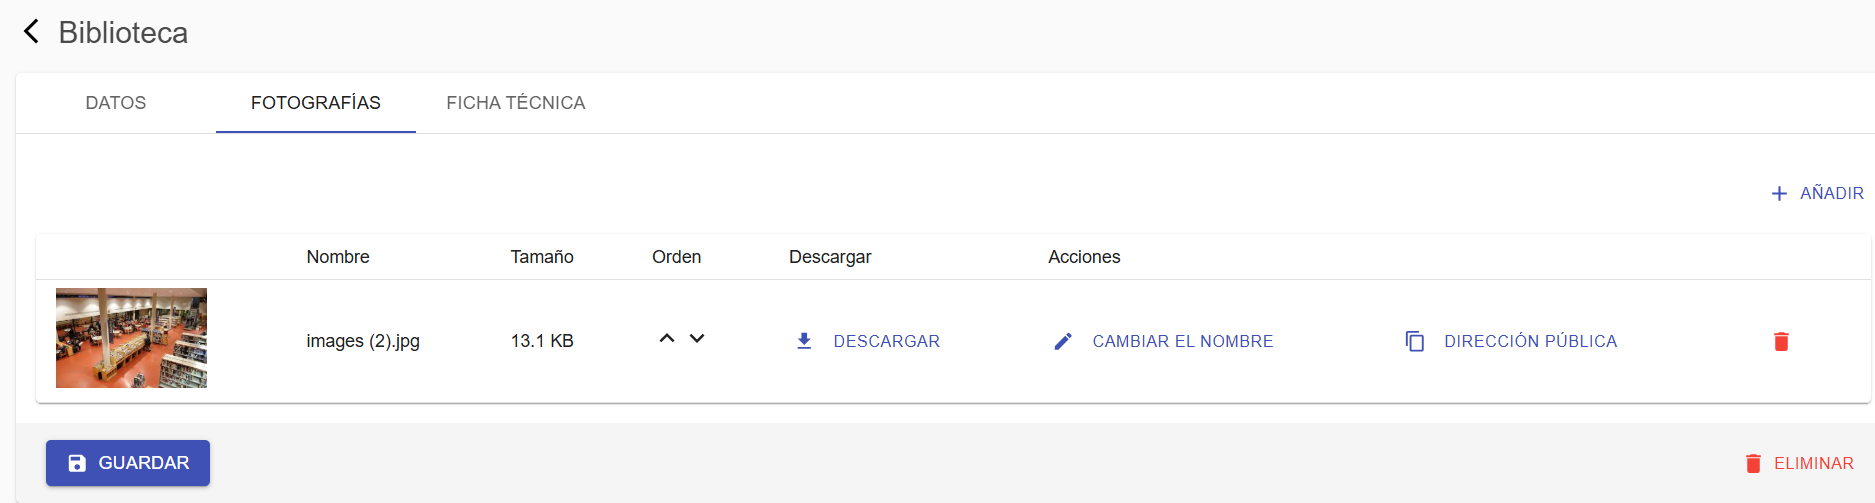Screen dimensions: 1875x503
Task: Click Cambiar el nombre action
Action: (x=1183, y=341)
